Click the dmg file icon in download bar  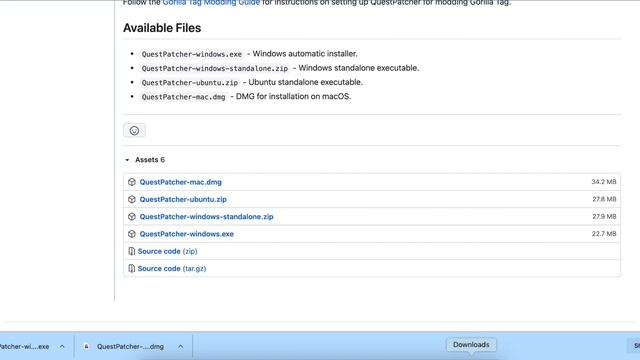[x=86, y=346]
